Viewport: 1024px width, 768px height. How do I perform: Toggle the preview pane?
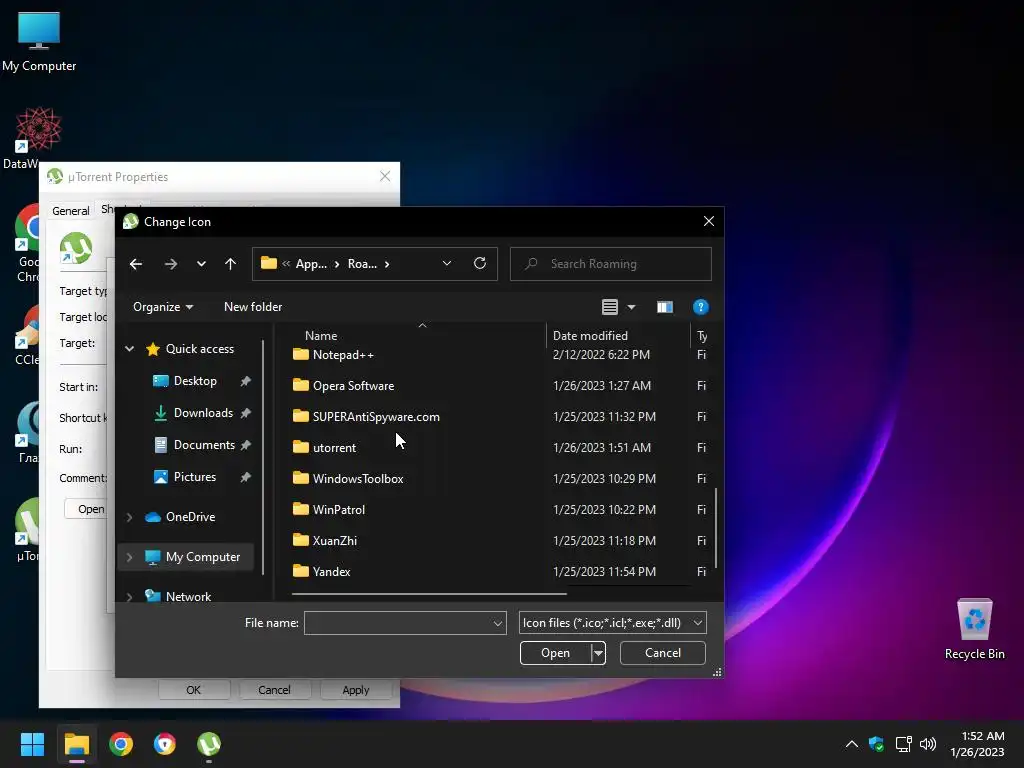[665, 307]
